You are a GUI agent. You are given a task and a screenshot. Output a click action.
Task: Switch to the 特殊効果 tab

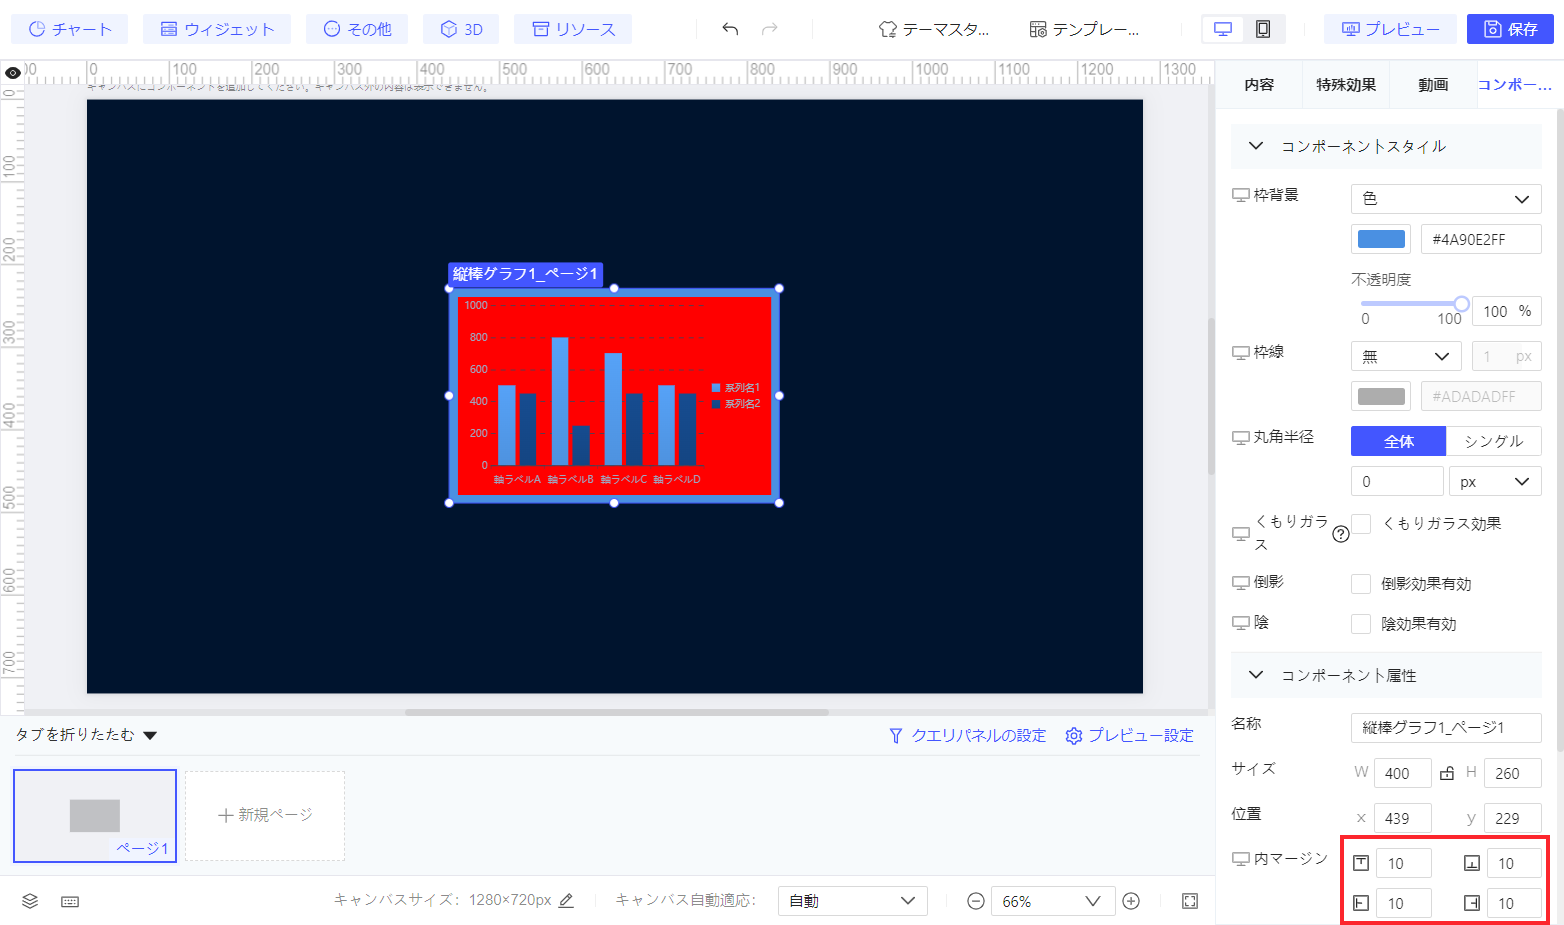click(x=1346, y=85)
